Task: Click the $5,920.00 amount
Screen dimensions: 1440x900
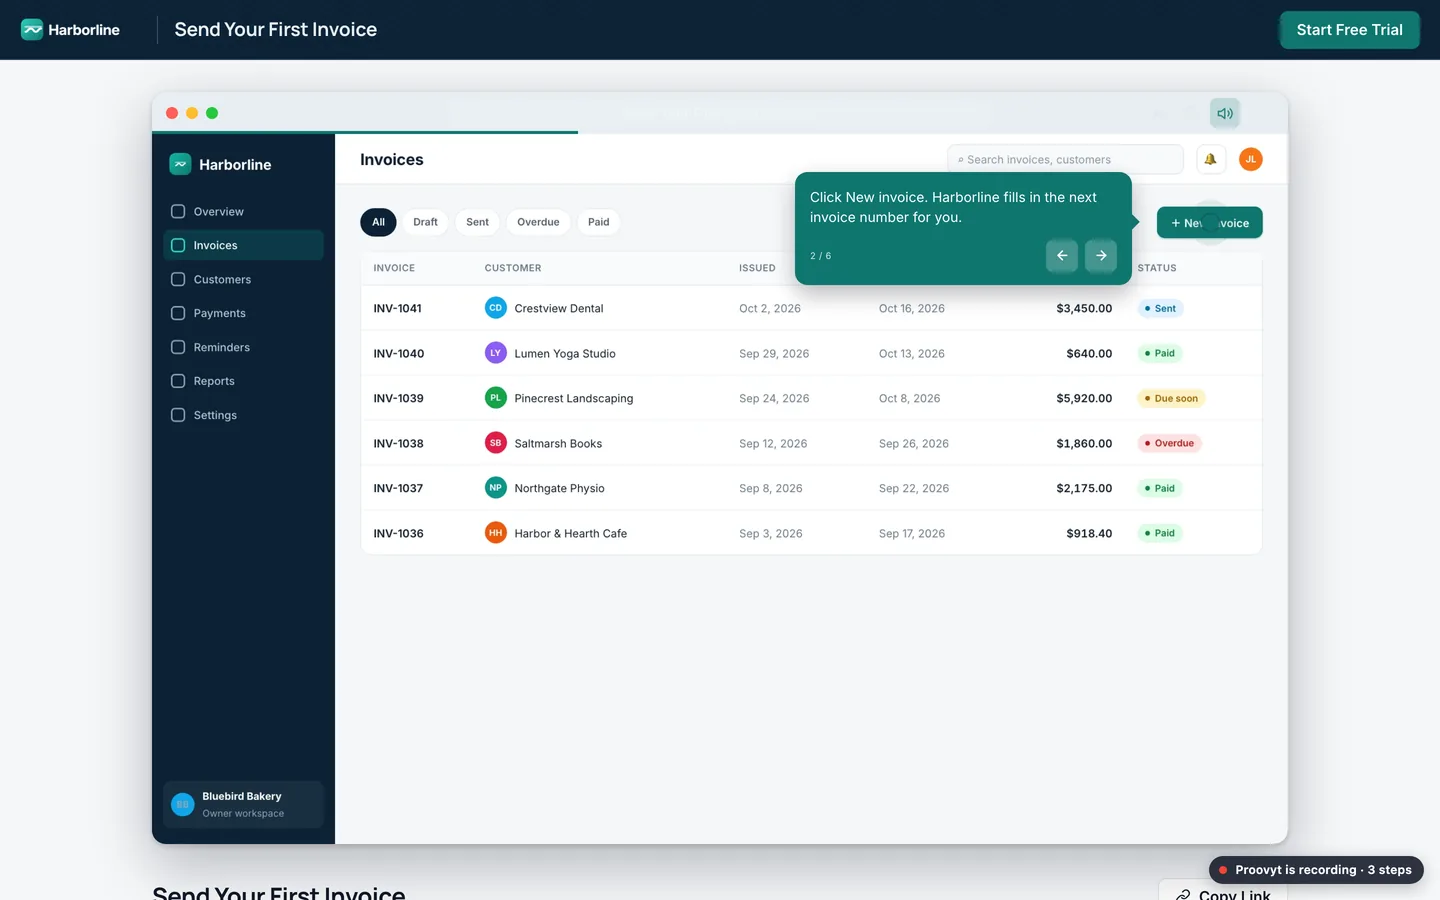Action: pyautogui.click(x=1084, y=398)
